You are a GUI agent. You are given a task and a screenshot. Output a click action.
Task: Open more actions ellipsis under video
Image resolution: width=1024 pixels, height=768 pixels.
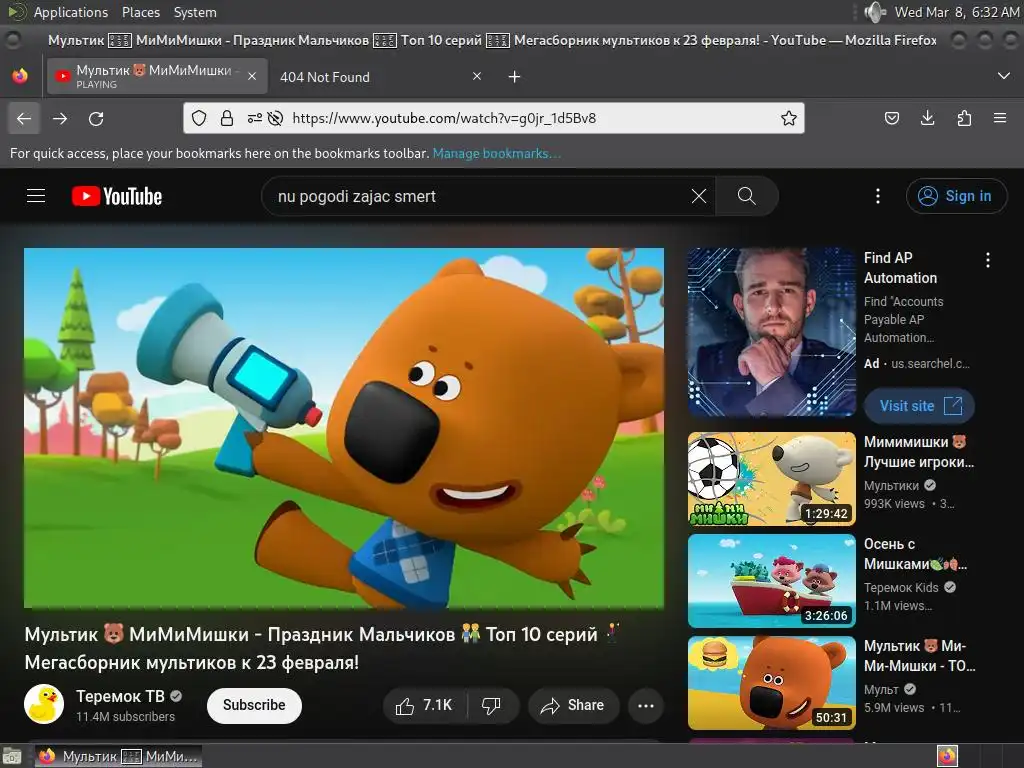point(646,705)
